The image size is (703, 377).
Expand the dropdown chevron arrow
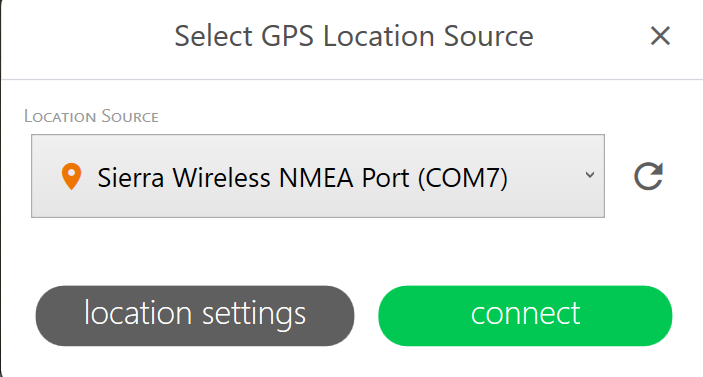click(590, 174)
